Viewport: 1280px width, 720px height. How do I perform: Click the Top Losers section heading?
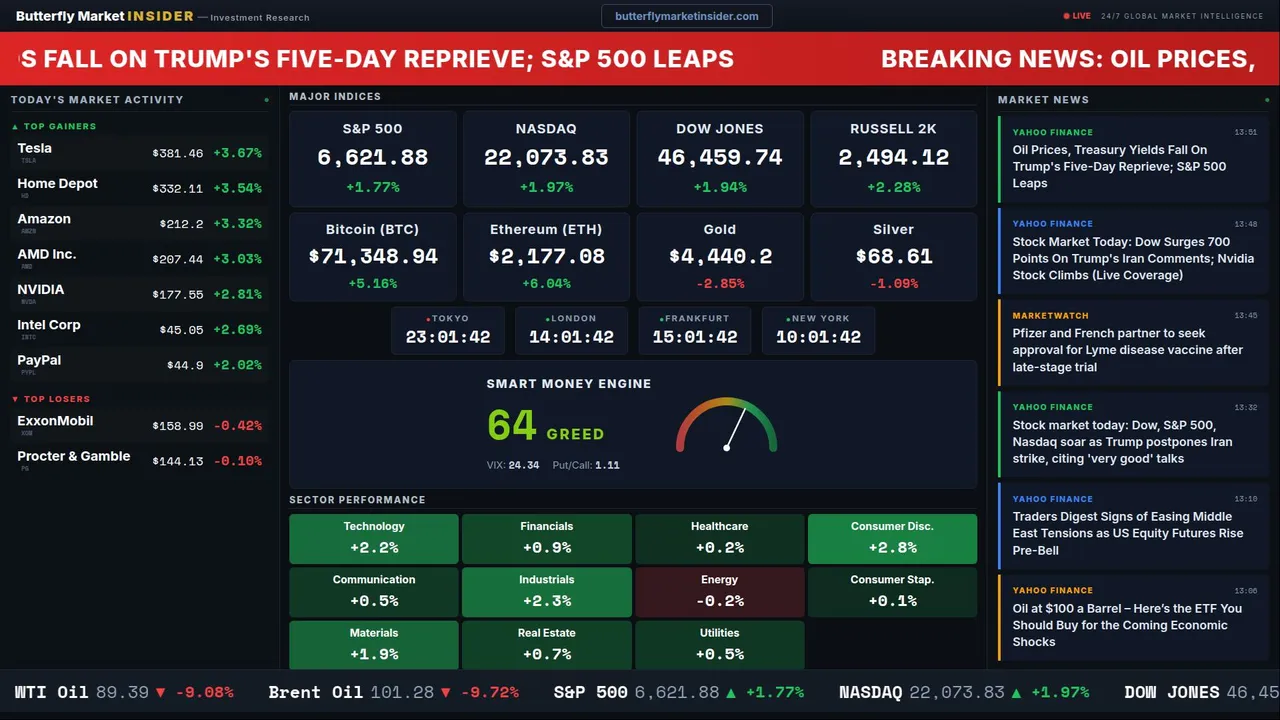(x=51, y=399)
